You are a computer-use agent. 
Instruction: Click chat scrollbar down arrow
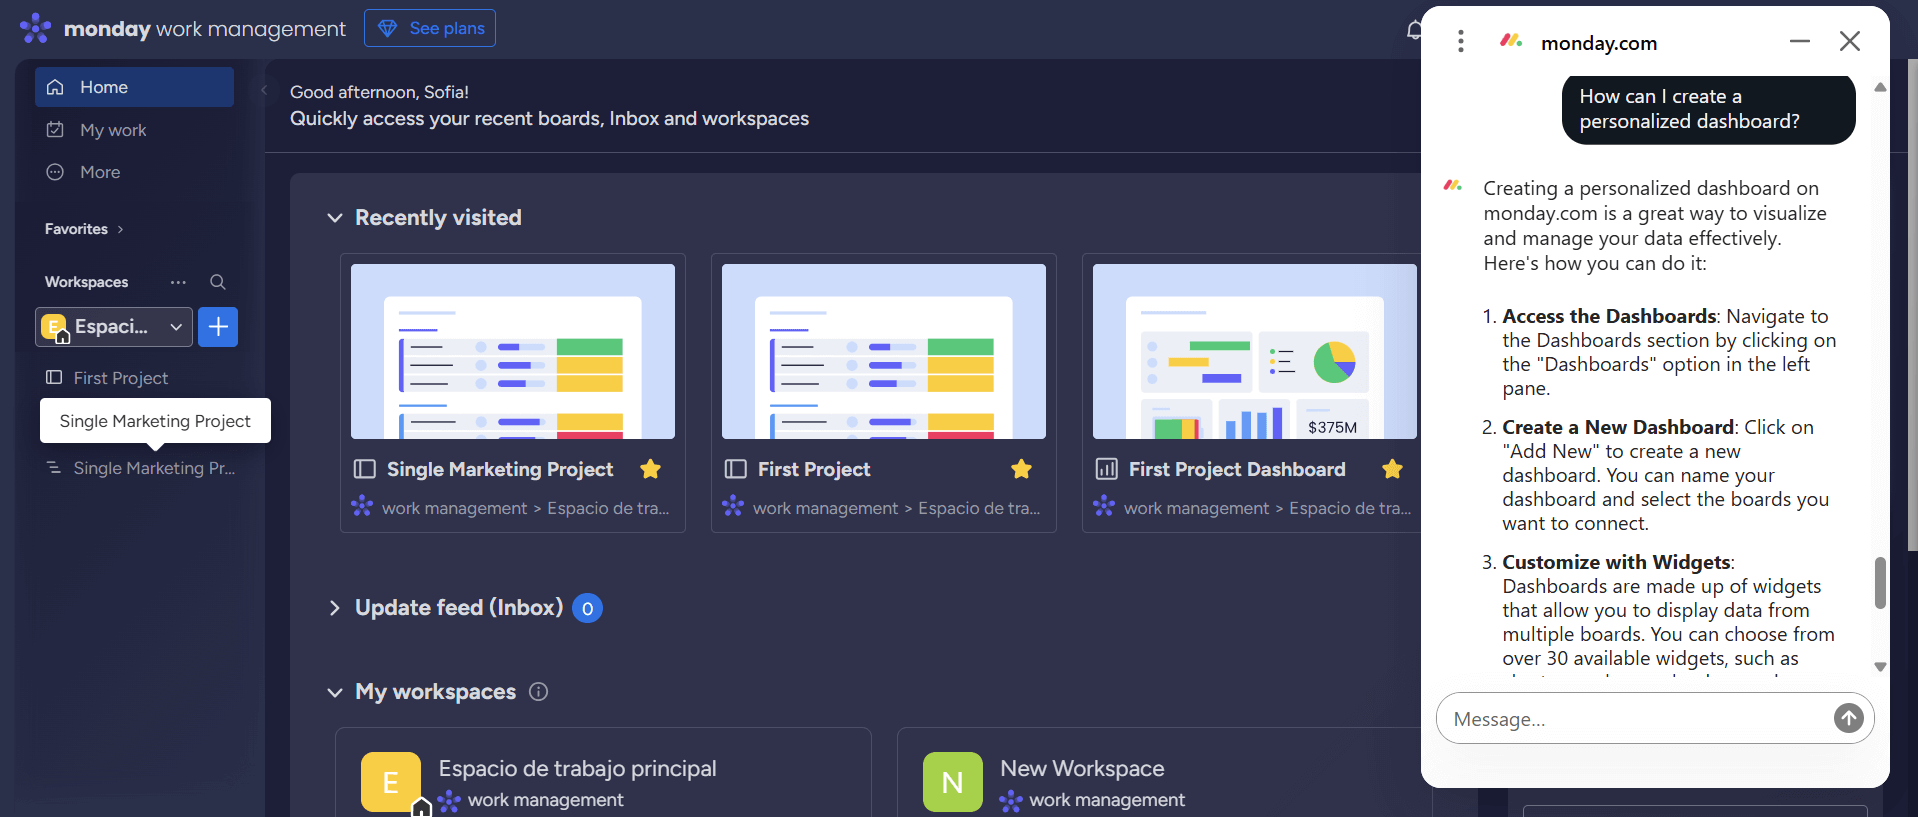1880,667
